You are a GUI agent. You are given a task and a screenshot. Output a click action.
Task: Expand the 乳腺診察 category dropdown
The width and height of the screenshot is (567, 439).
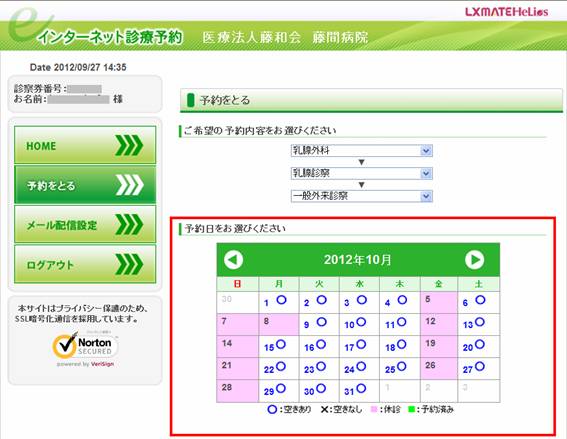coord(362,173)
